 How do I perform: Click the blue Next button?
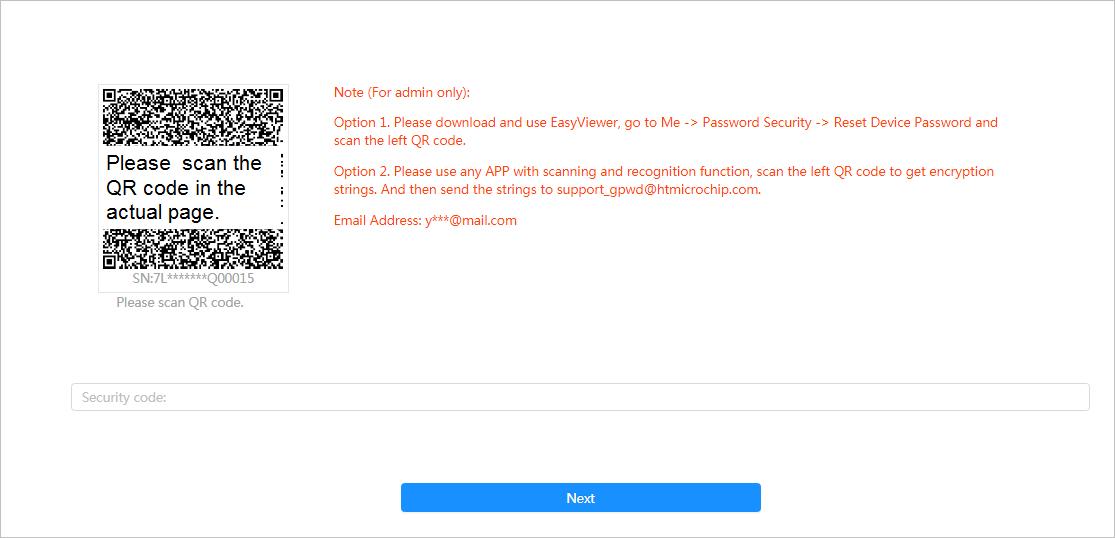tap(580, 498)
